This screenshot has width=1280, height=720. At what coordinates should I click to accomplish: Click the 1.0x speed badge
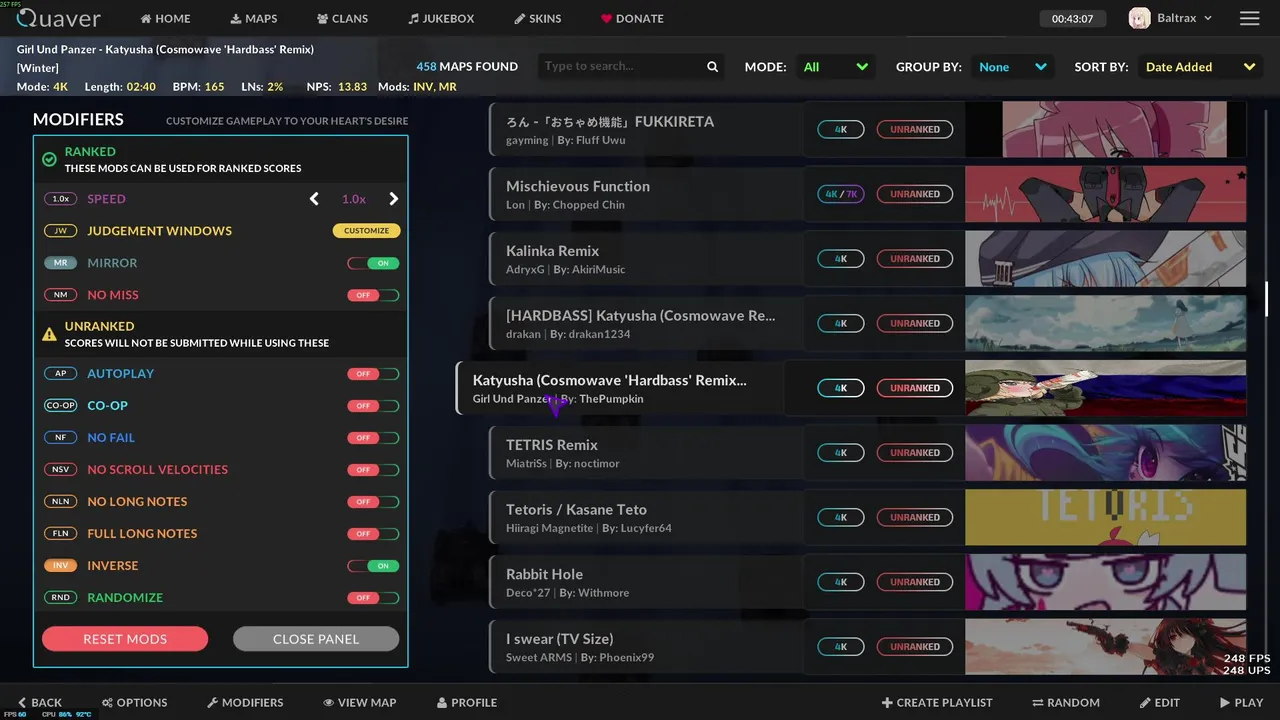point(61,199)
